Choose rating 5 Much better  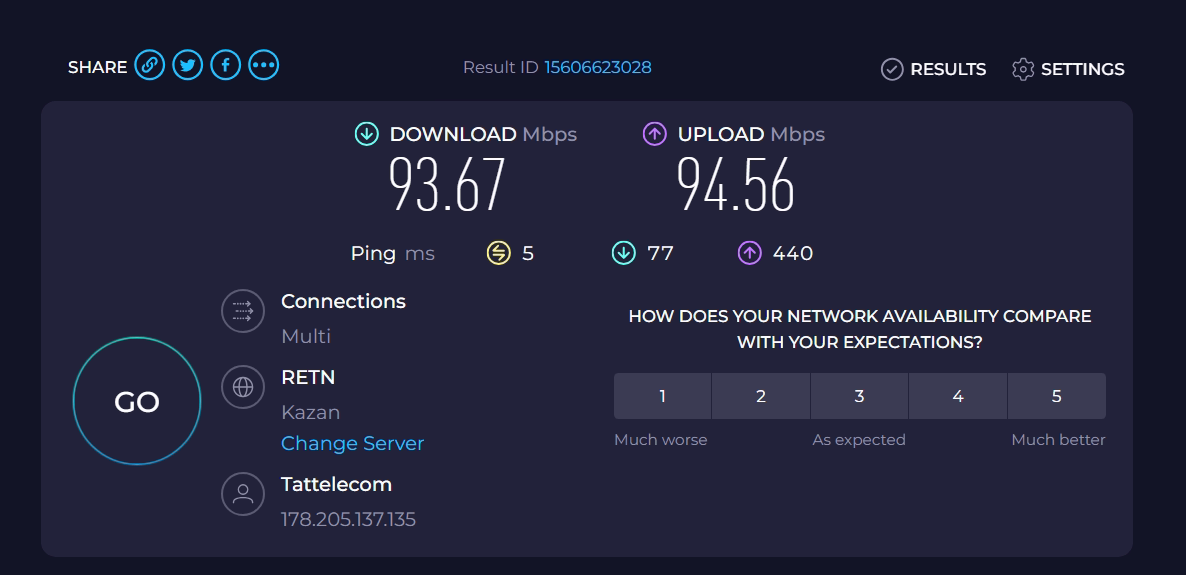pos(1056,396)
